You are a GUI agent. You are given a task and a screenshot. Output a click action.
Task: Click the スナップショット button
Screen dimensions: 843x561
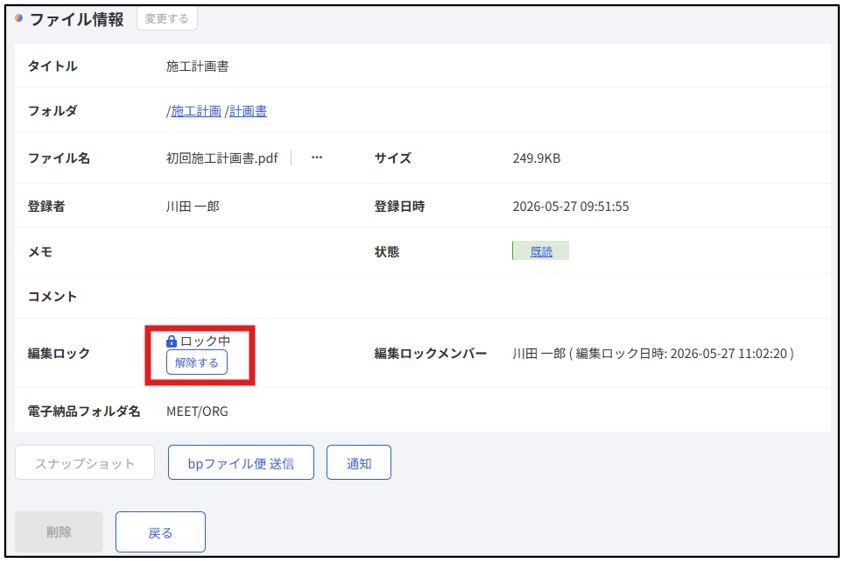point(85,463)
